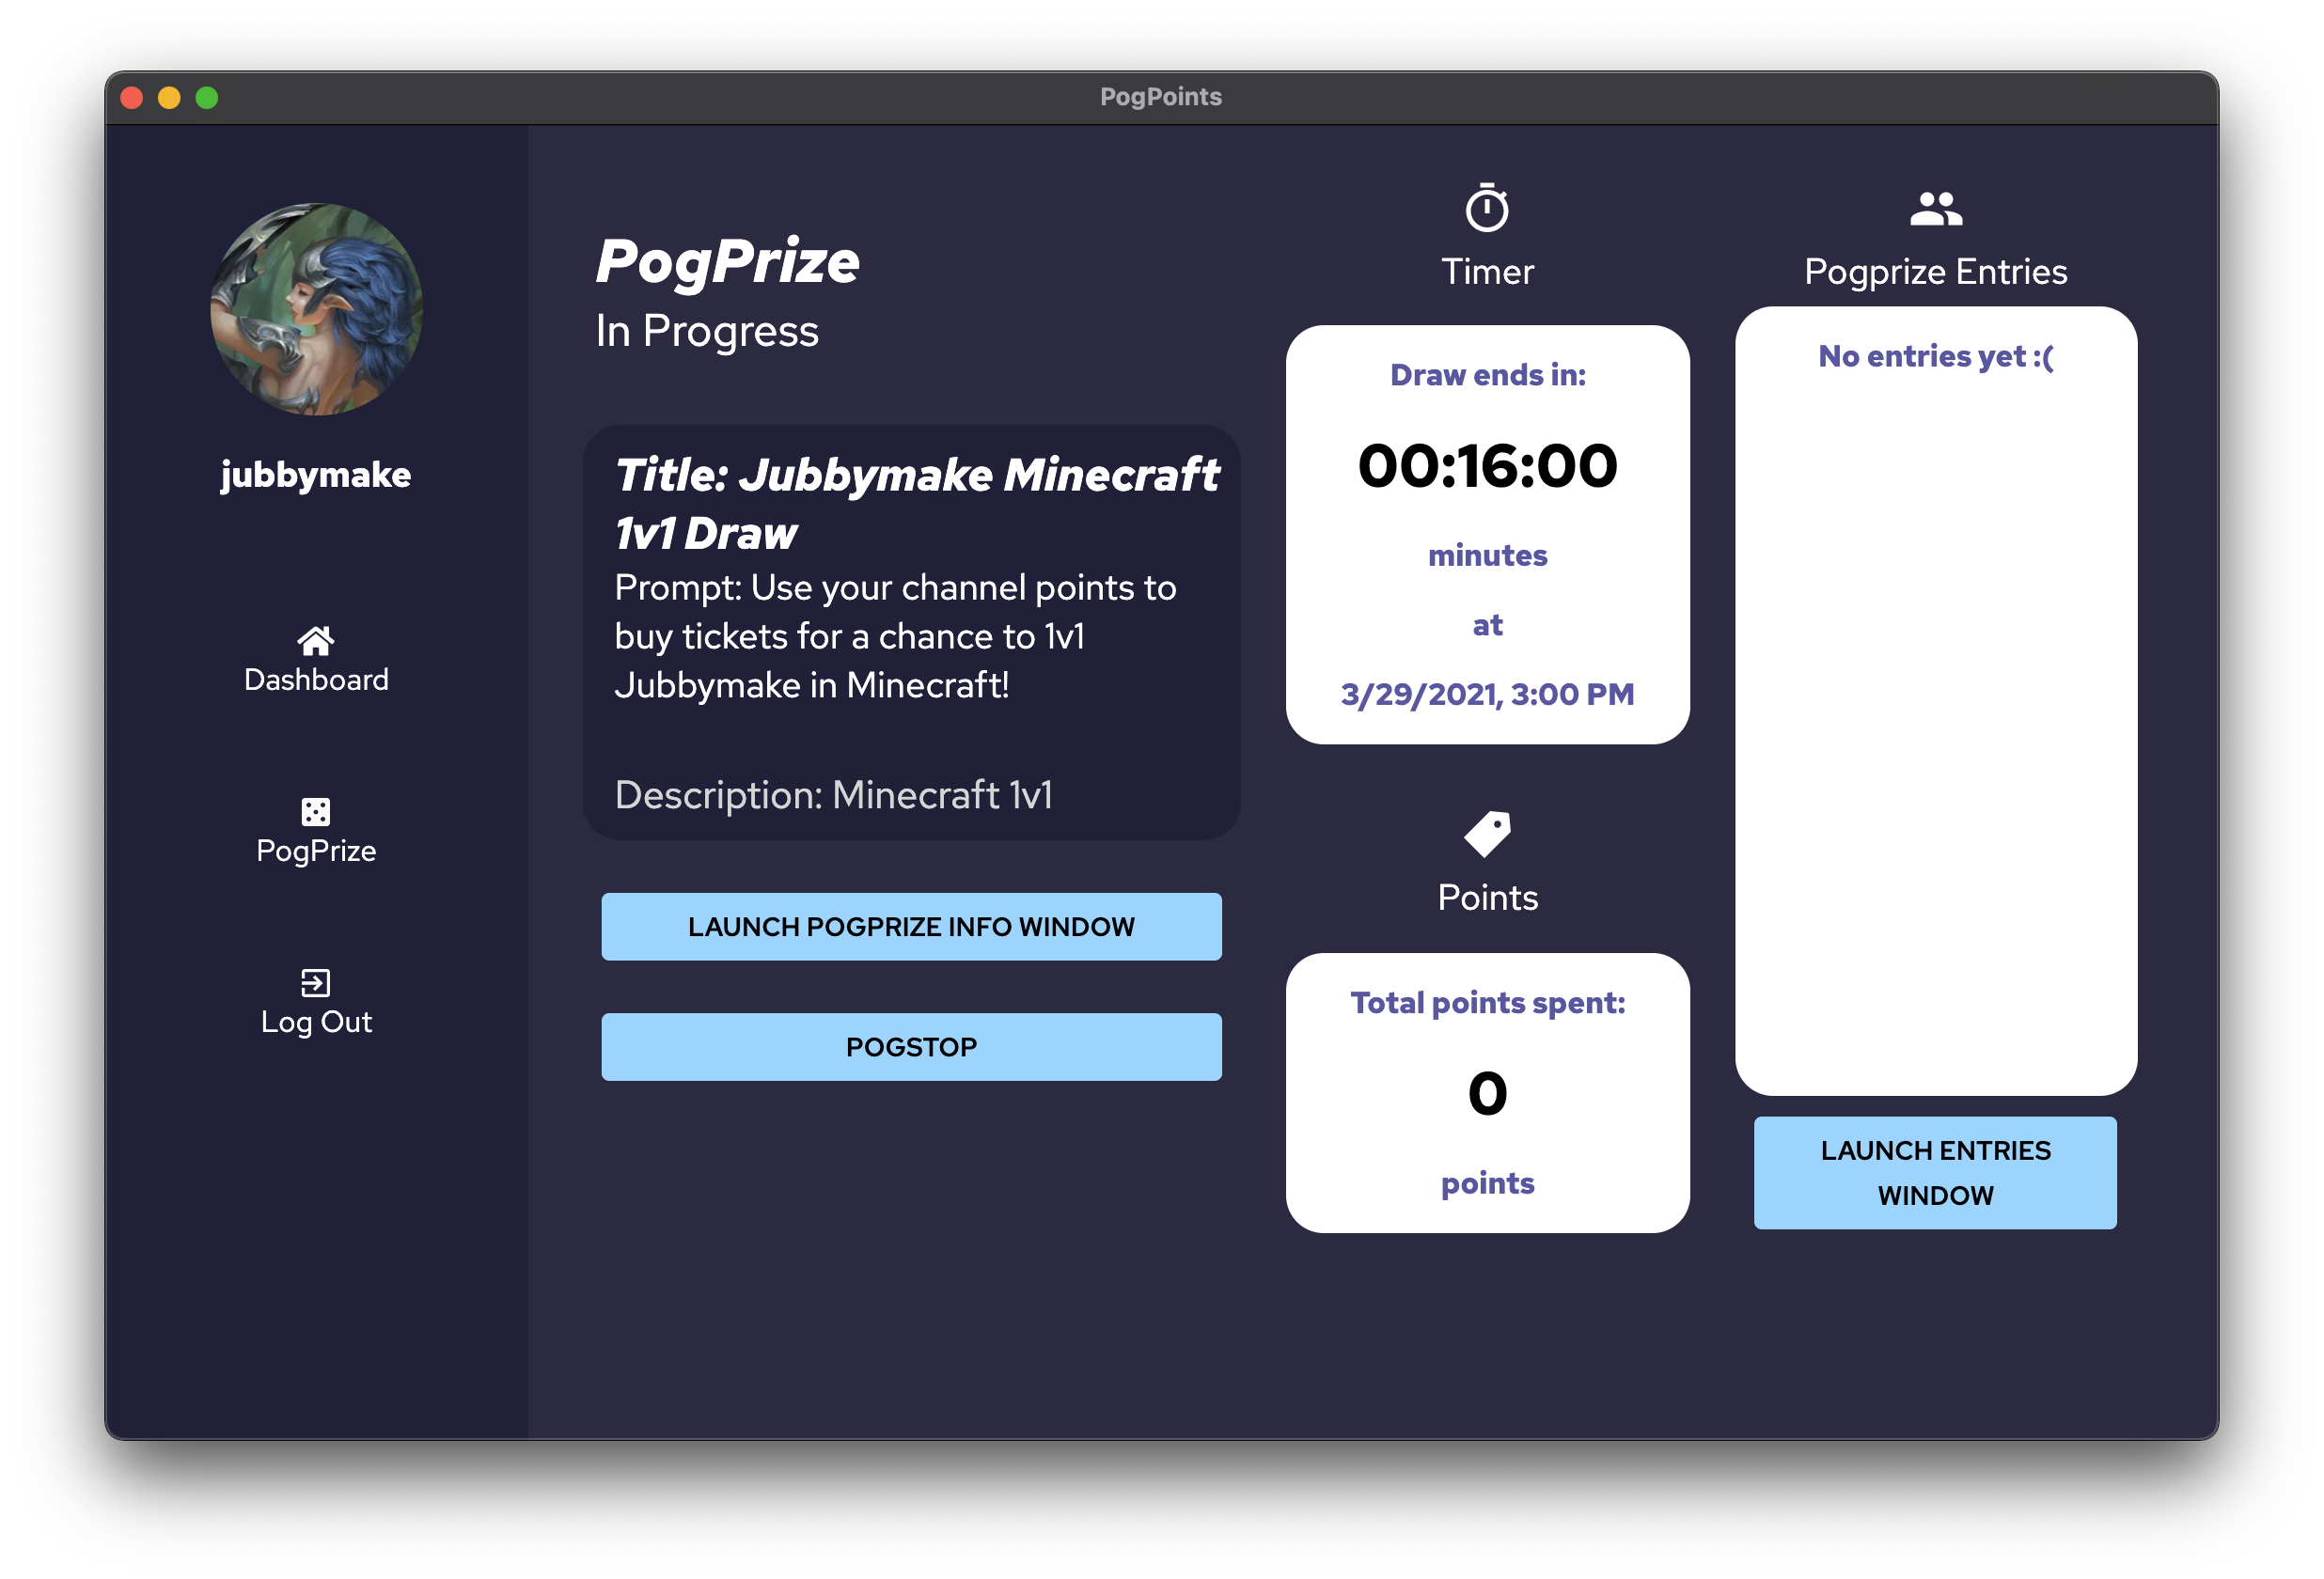Click the home icon above Dashboard

click(316, 640)
